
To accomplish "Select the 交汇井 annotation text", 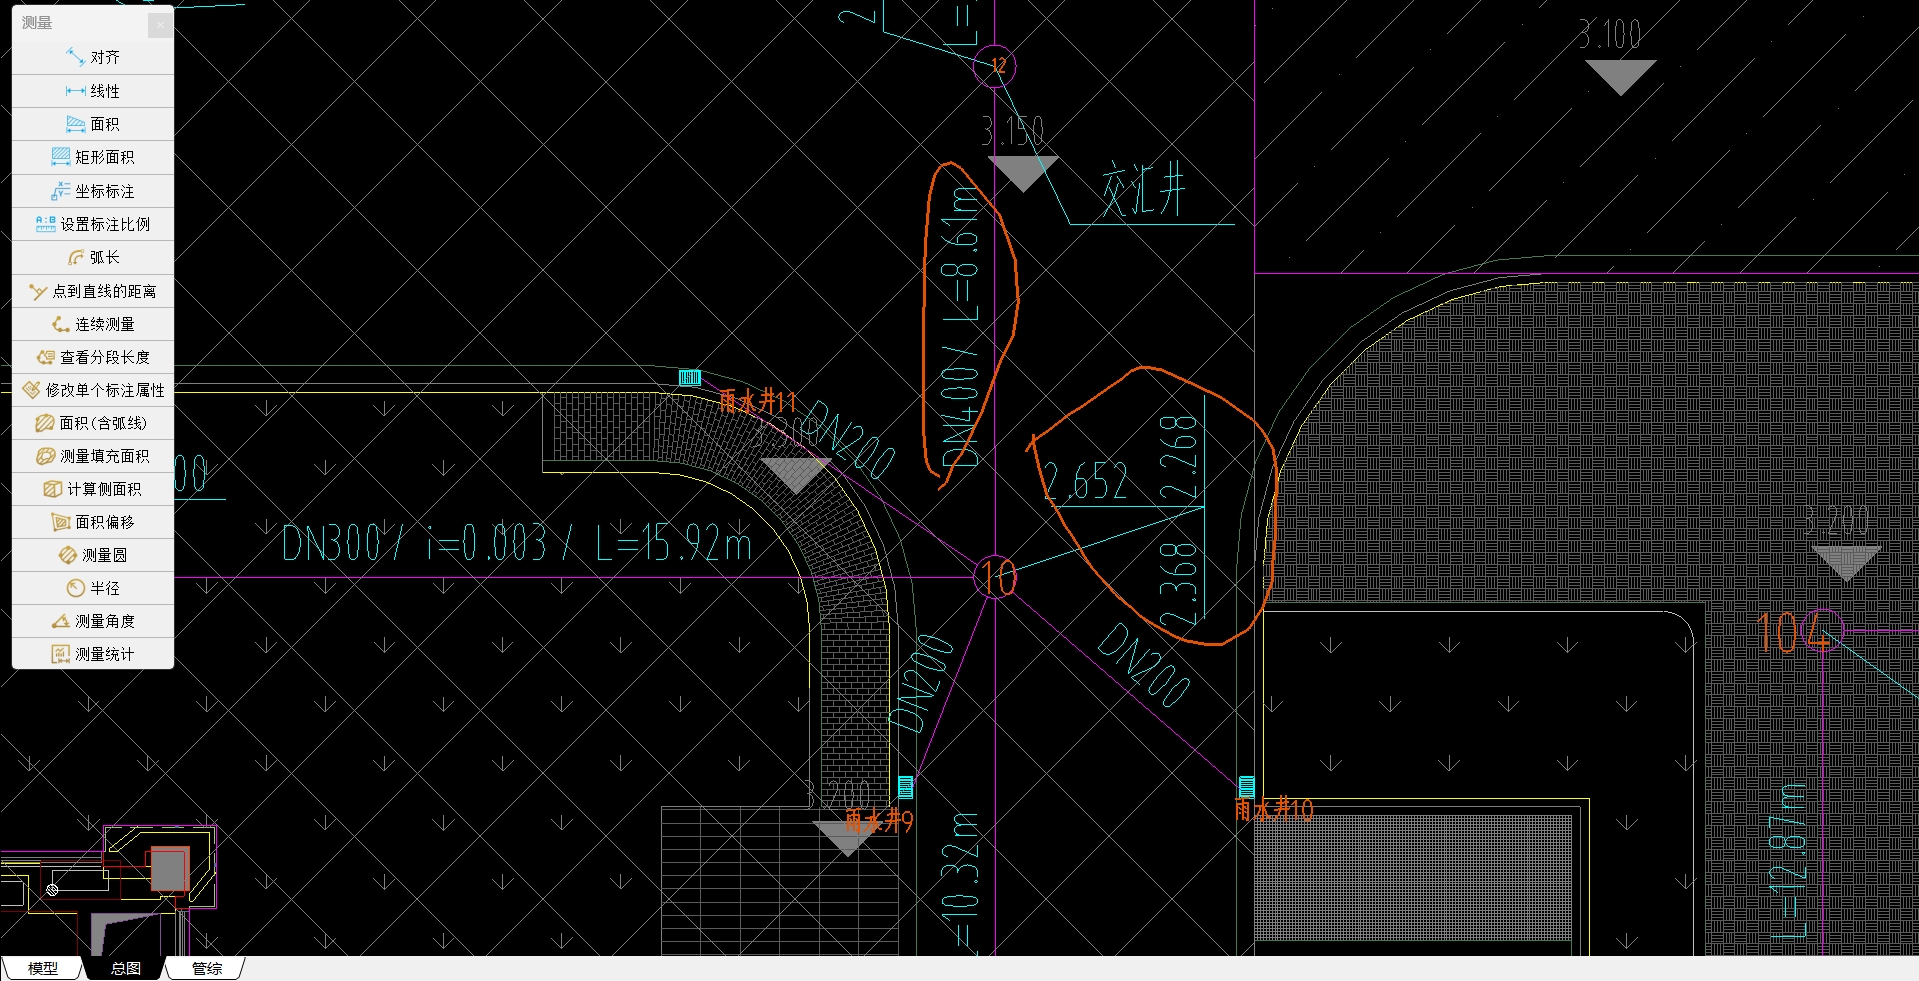I will [x=1143, y=190].
